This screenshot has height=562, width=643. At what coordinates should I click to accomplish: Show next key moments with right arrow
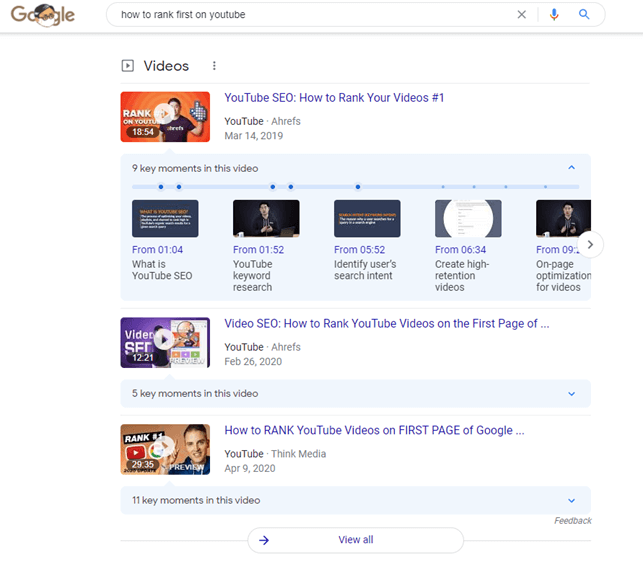[x=590, y=244]
